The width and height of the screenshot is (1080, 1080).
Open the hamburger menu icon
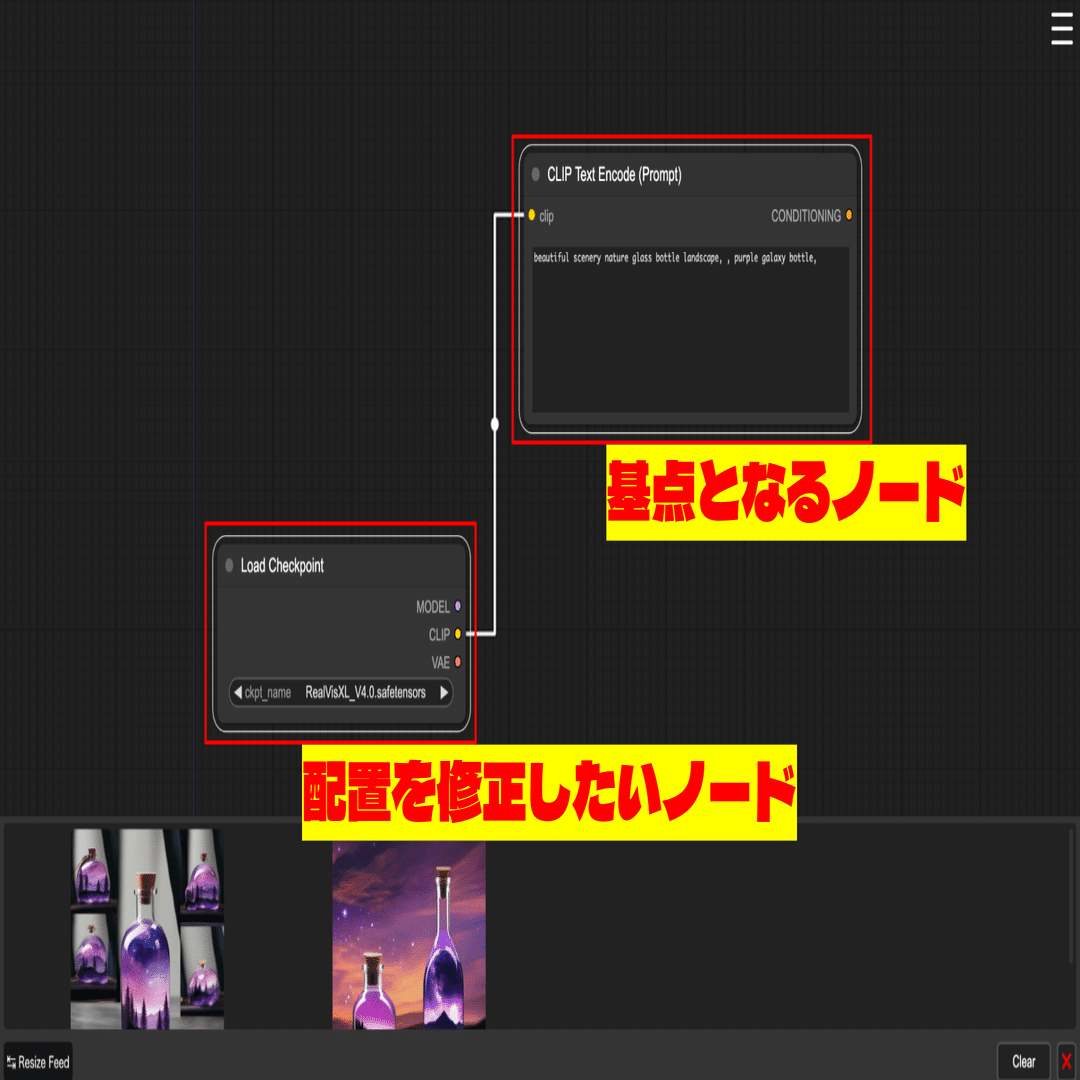[1061, 29]
